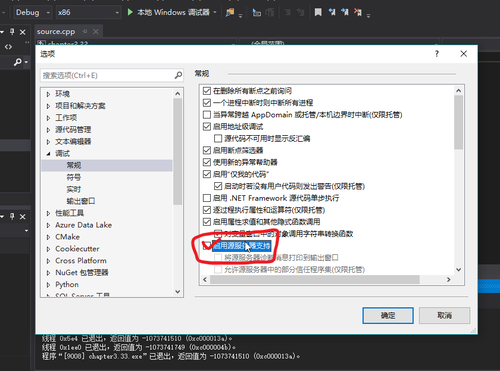Start debugging with 本地 Windows 调试器

(x=169, y=12)
